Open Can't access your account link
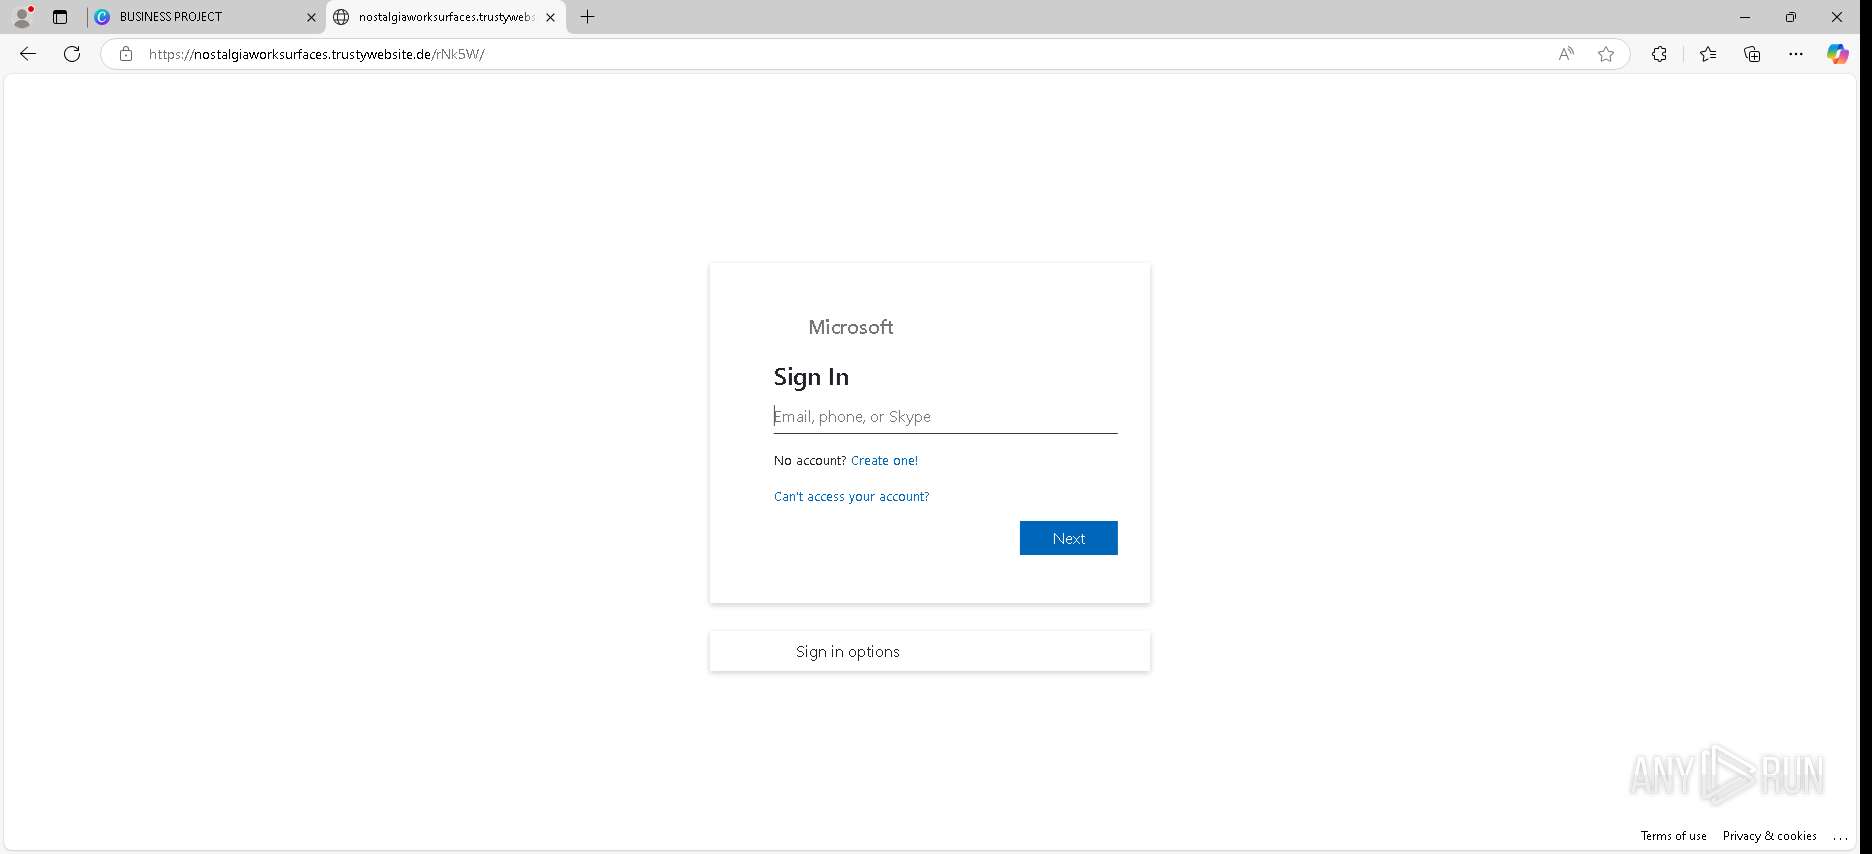The image size is (1872, 854). (851, 497)
